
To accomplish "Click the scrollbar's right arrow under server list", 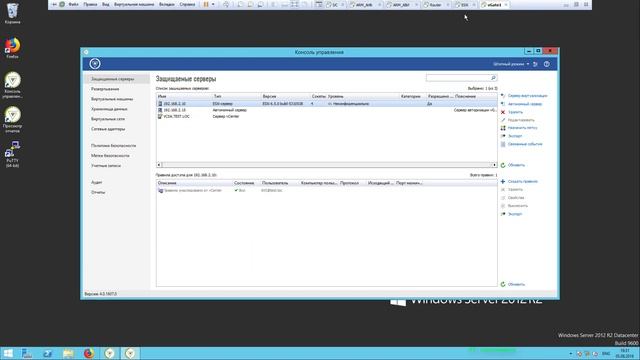I will click(x=494, y=165).
